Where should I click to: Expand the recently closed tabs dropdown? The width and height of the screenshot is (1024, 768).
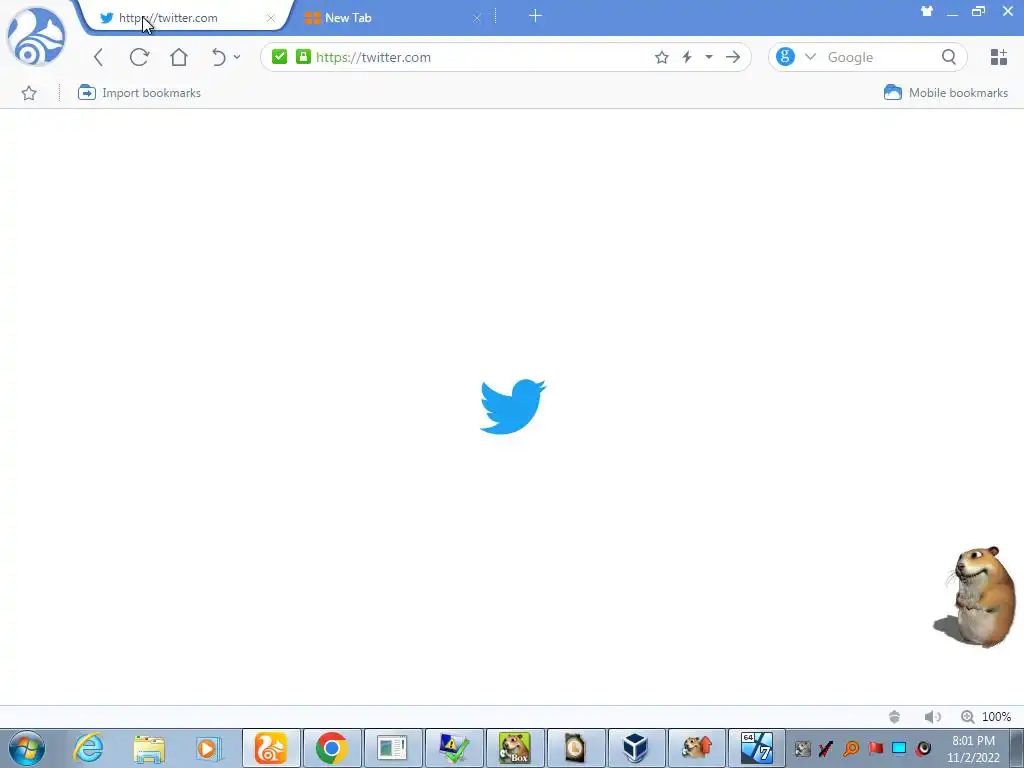pyautogui.click(x=237, y=57)
